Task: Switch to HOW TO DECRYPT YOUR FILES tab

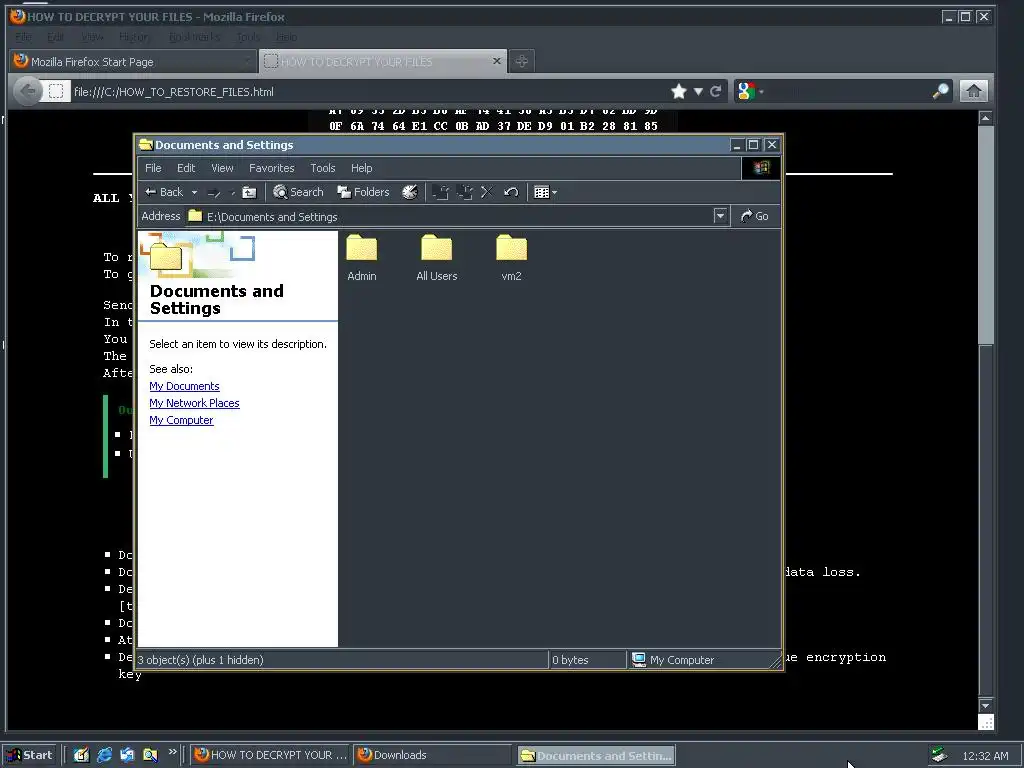Action: coord(382,61)
